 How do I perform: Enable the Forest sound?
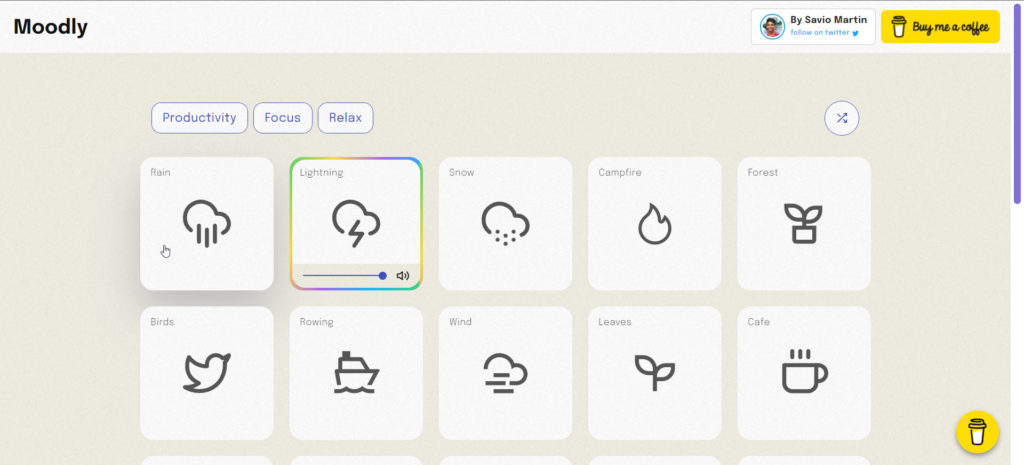pyautogui.click(x=804, y=223)
